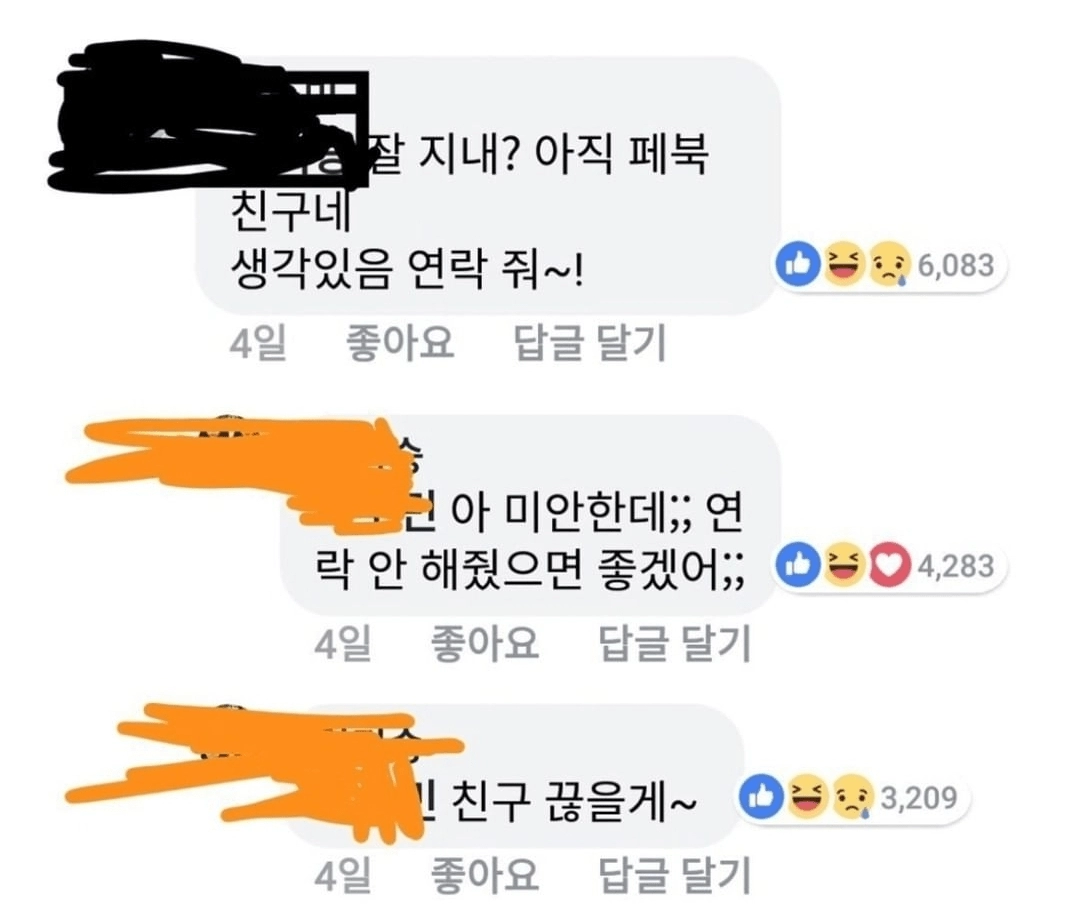This screenshot has width=1080, height=915.
Task: Click 답글 달기 under the second comment
Action: 675,643
